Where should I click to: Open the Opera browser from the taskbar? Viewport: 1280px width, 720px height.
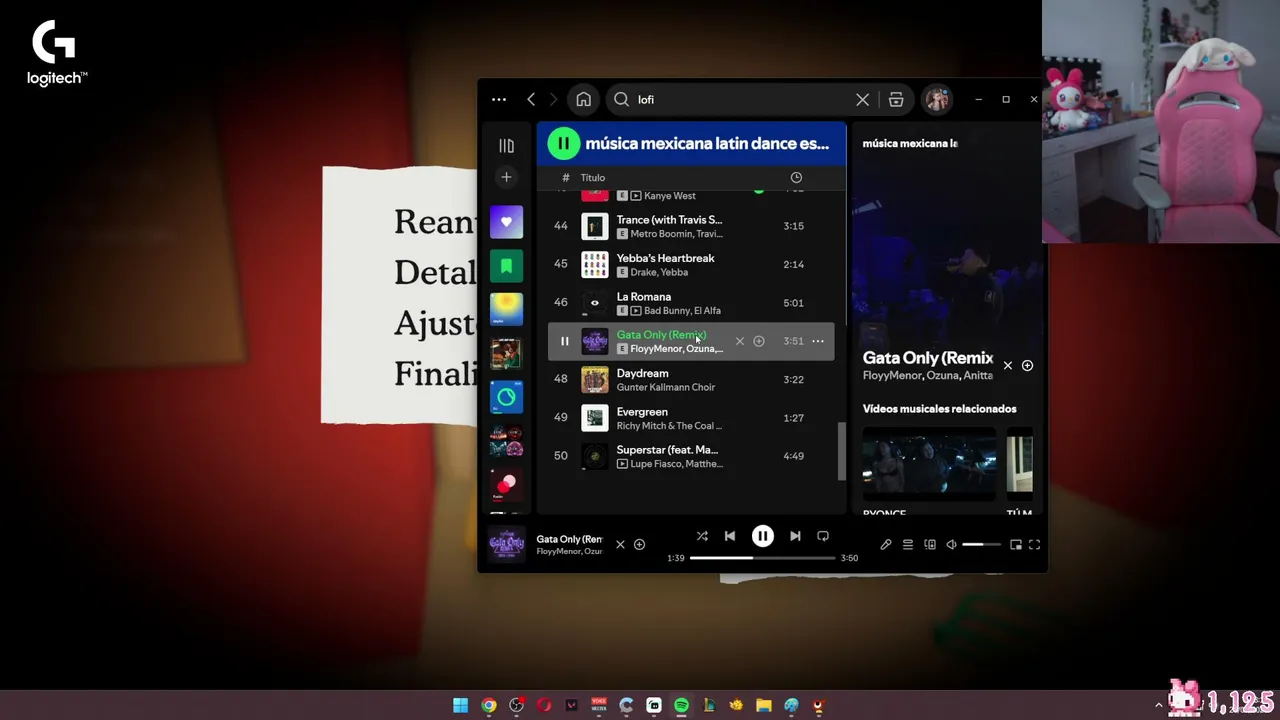[544, 705]
